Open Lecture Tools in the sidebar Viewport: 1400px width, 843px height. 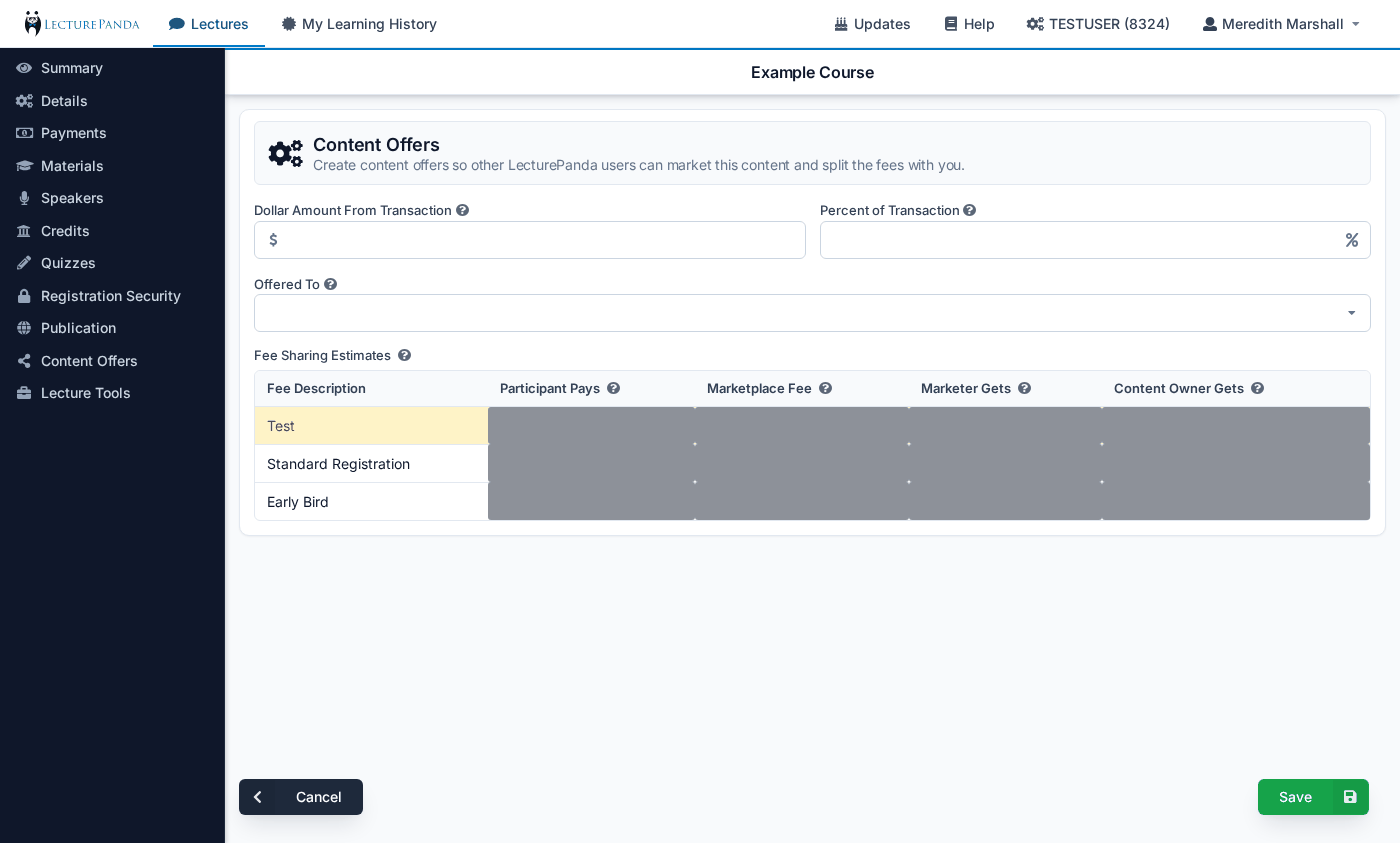click(86, 393)
